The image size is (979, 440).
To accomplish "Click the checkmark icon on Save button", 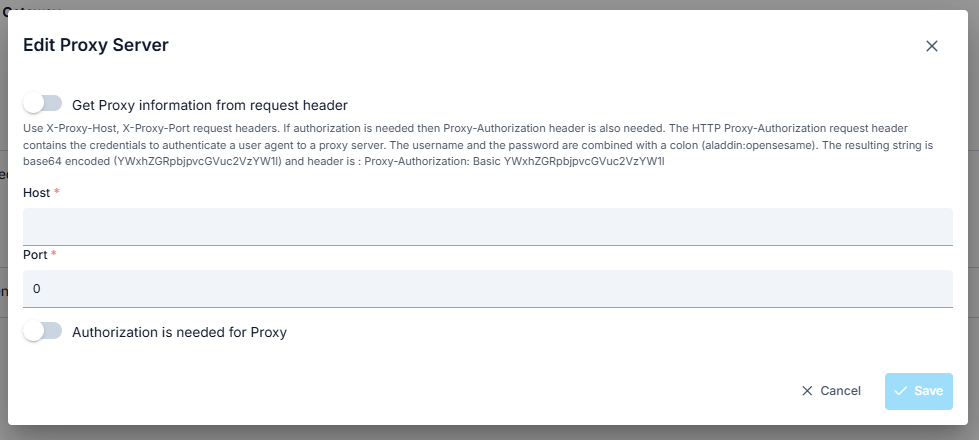I will pos(901,391).
